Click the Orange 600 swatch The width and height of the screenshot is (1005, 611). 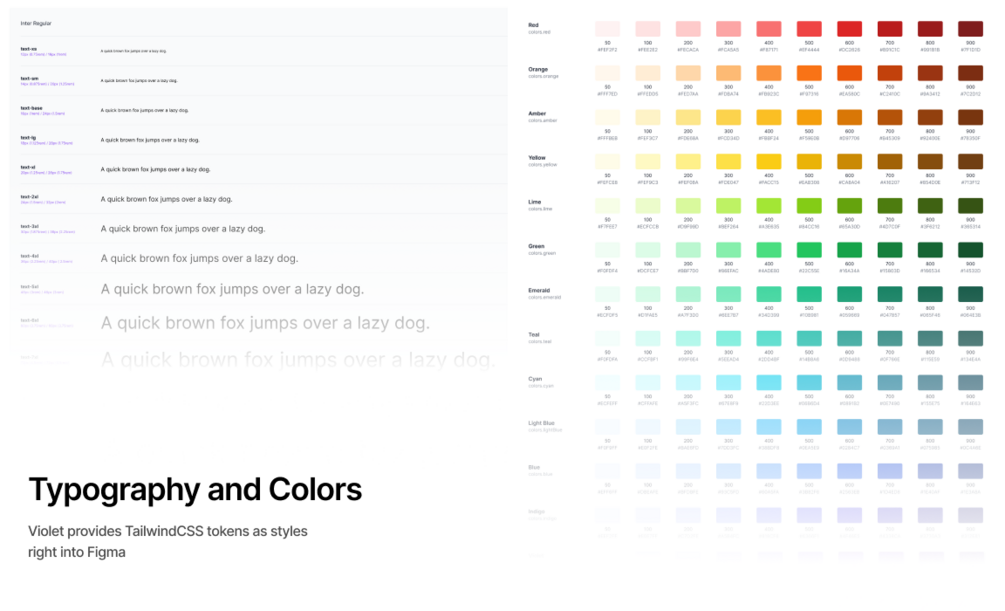(x=849, y=73)
